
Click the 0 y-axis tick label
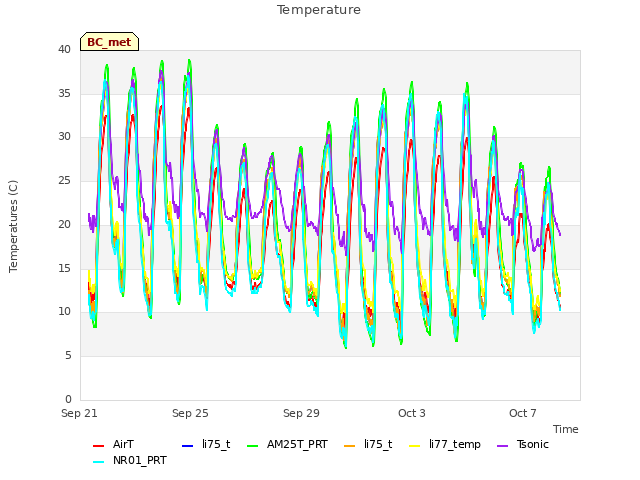[x=68, y=399]
